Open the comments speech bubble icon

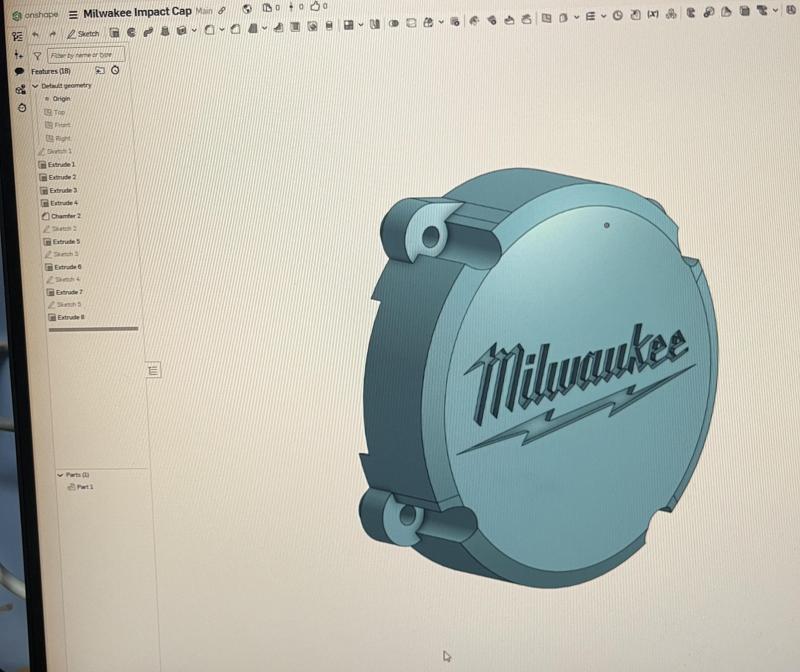pos(19,71)
